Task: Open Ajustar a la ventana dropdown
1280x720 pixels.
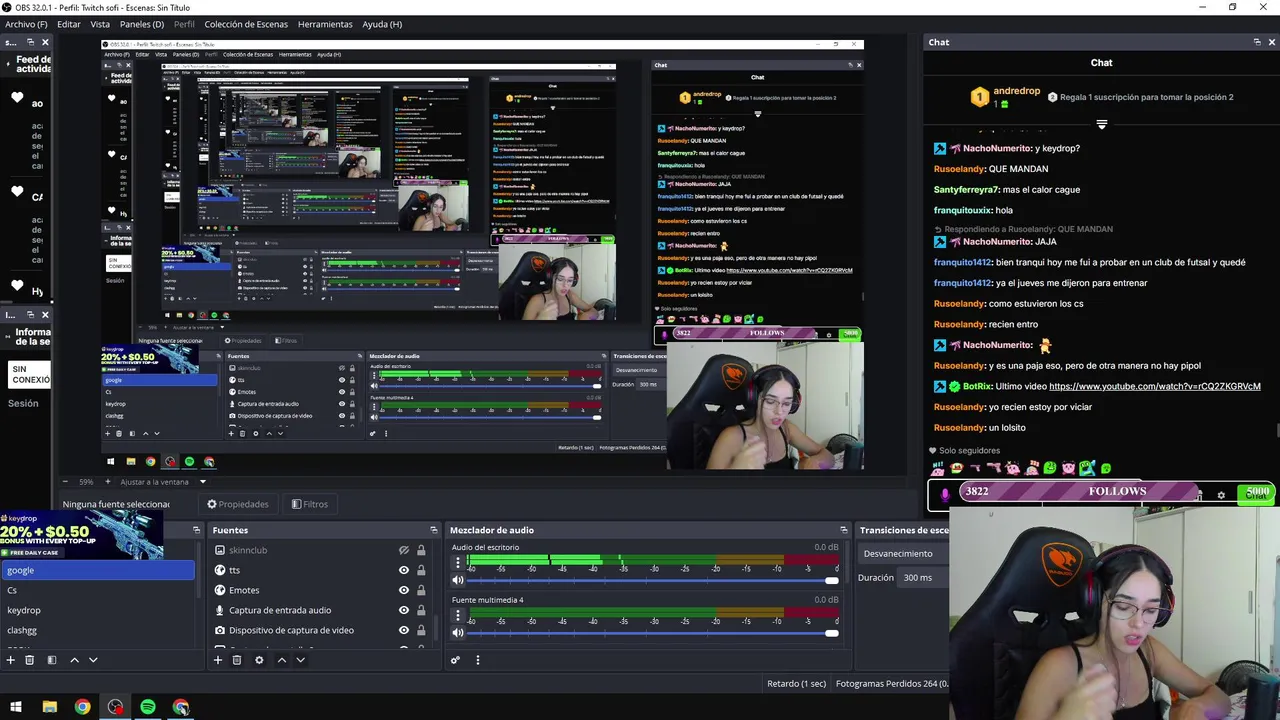Action: point(161,482)
